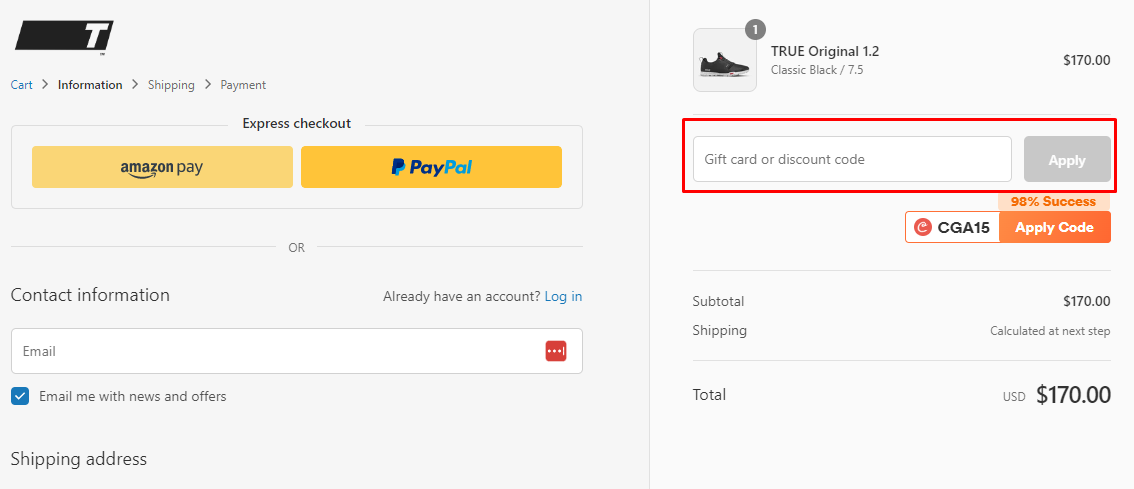
Task: Click the orange Apply Code button
Action: tap(1054, 227)
